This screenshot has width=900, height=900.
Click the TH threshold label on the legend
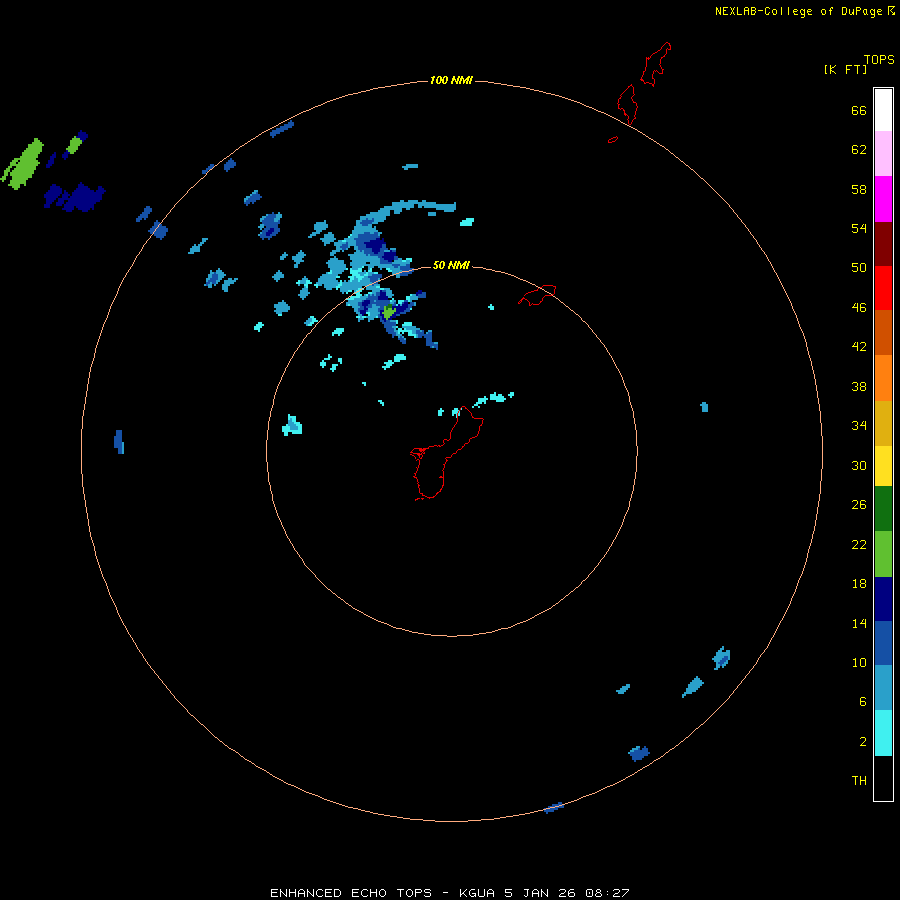[x=859, y=780]
